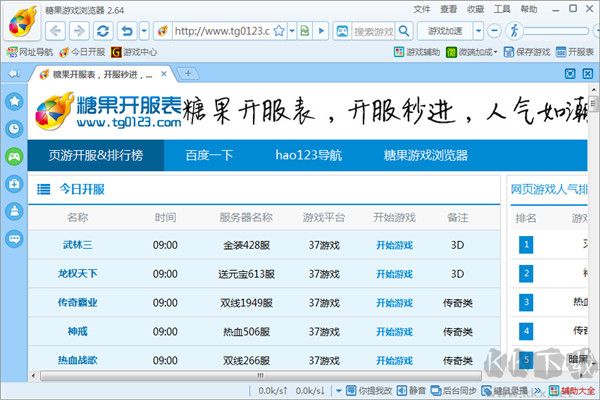The height and width of the screenshot is (400, 600).
Task: Click the sidebar chat bubble icon
Action: 14,239
